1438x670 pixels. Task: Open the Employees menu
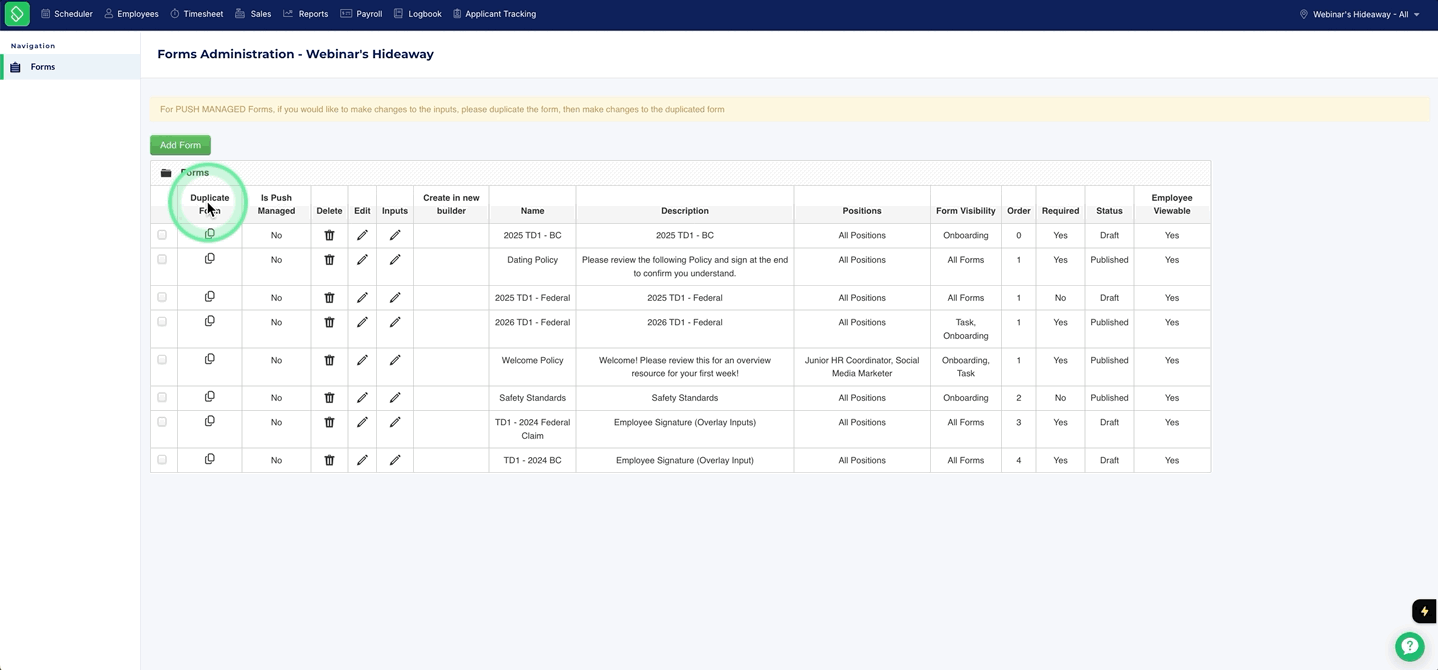(x=131, y=14)
